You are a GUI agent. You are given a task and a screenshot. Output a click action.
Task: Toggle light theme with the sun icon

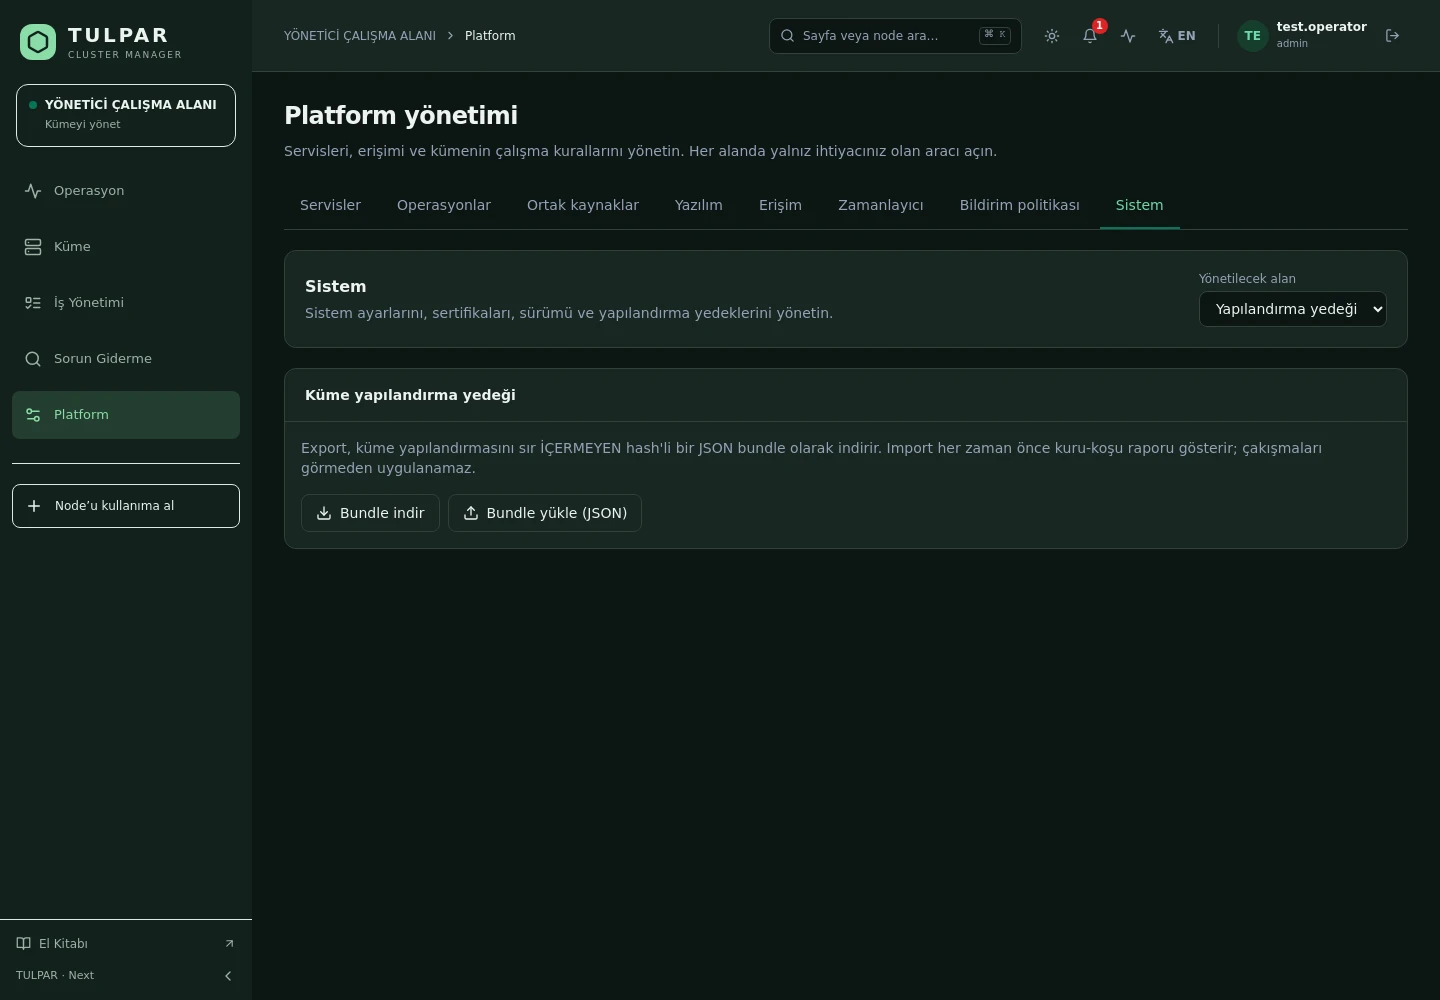[1052, 36]
